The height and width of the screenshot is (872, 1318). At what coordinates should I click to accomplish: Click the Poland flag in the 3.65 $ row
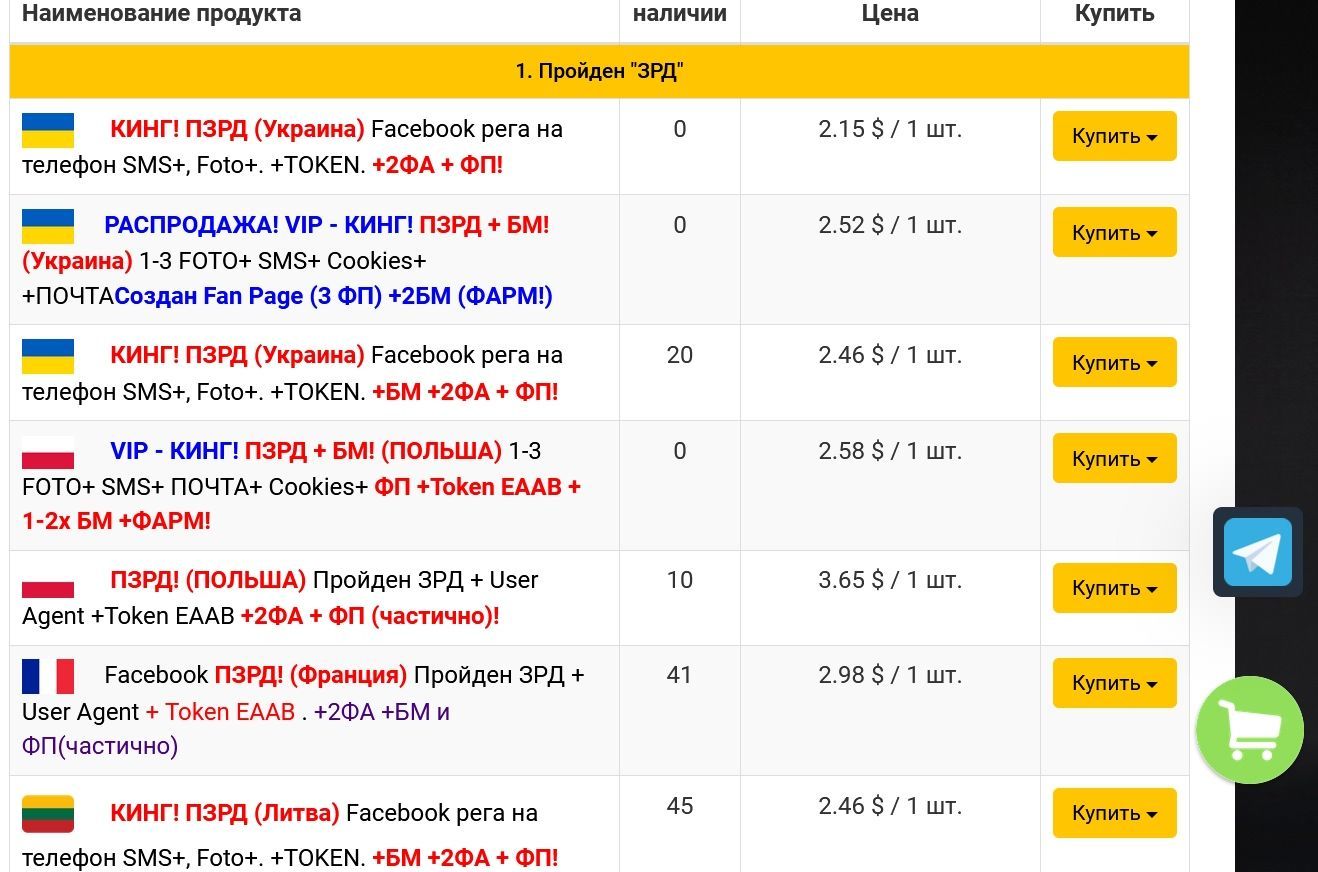click(x=48, y=581)
